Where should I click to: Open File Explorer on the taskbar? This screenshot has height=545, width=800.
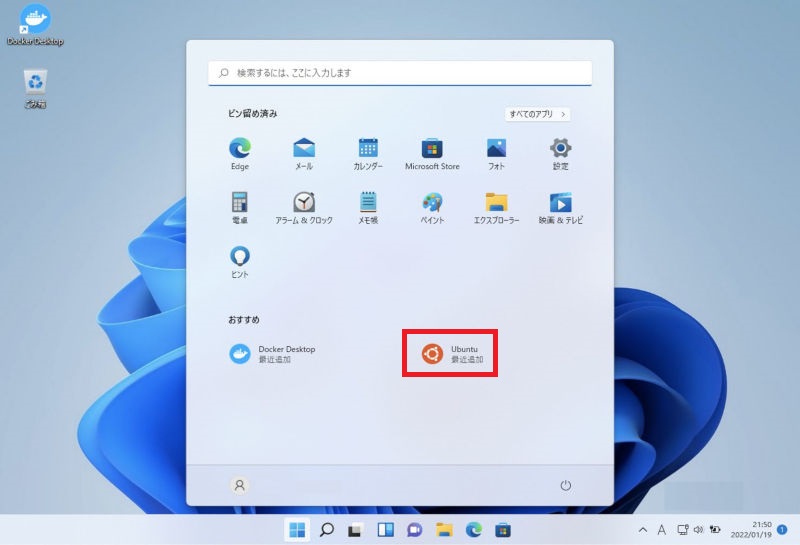[x=444, y=530]
